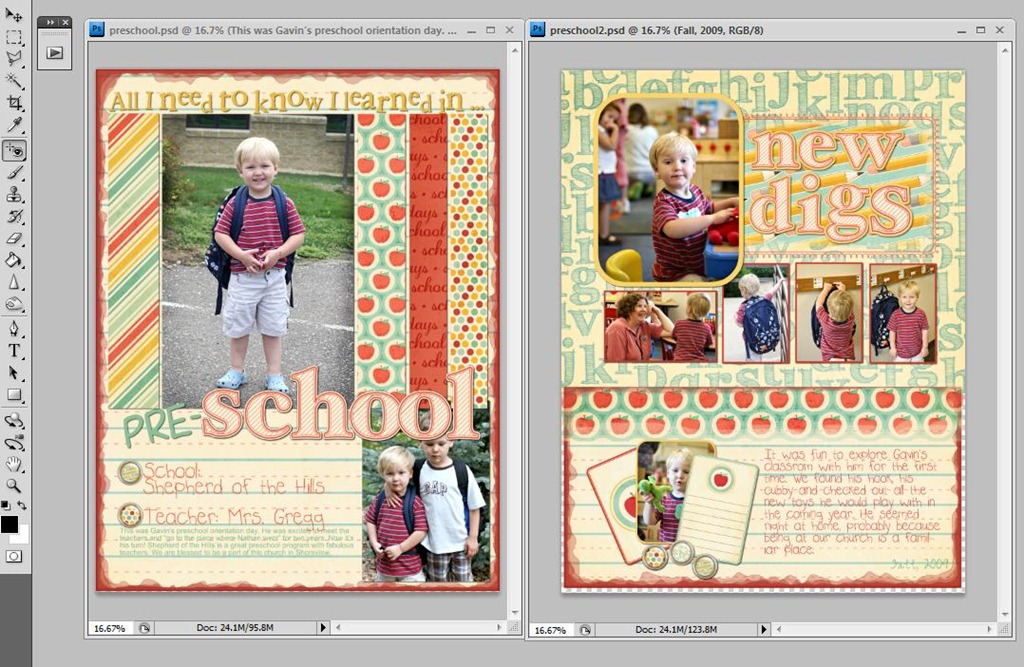Open the background white color swatch
This screenshot has height=667, width=1024.
click(22, 536)
